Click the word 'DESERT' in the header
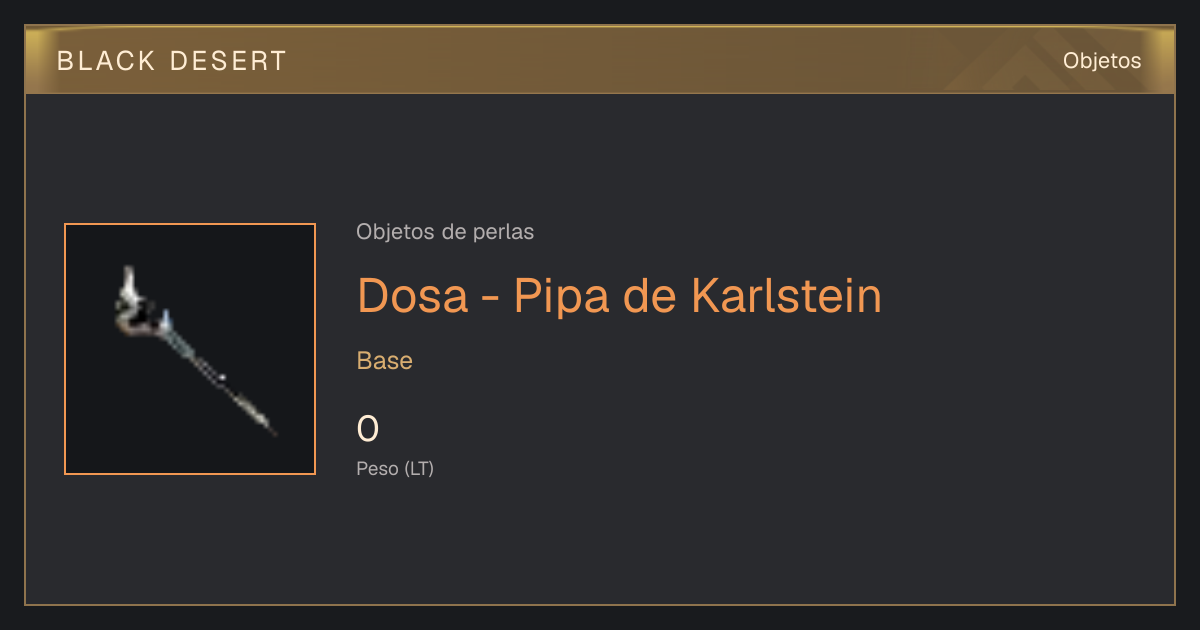This screenshot has width=1200, height=630. point(228,61)
